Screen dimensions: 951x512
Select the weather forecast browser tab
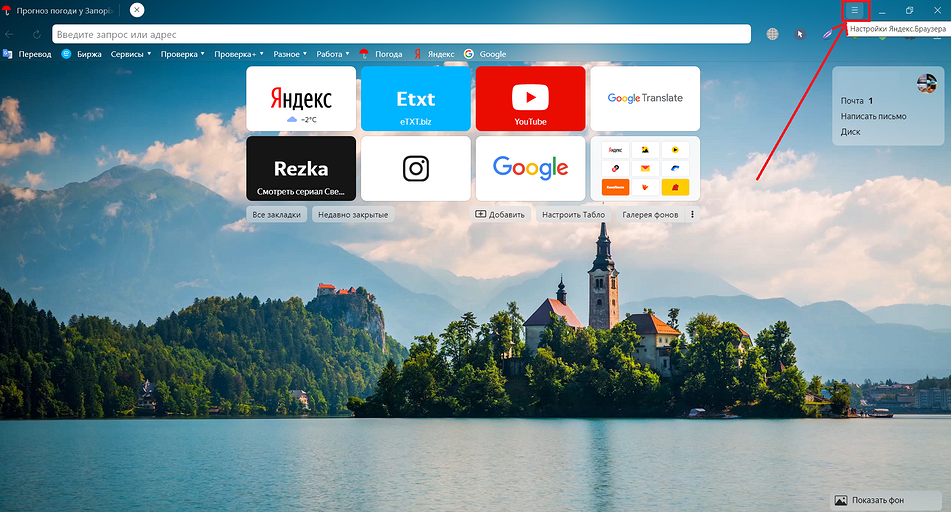point(59,10)
